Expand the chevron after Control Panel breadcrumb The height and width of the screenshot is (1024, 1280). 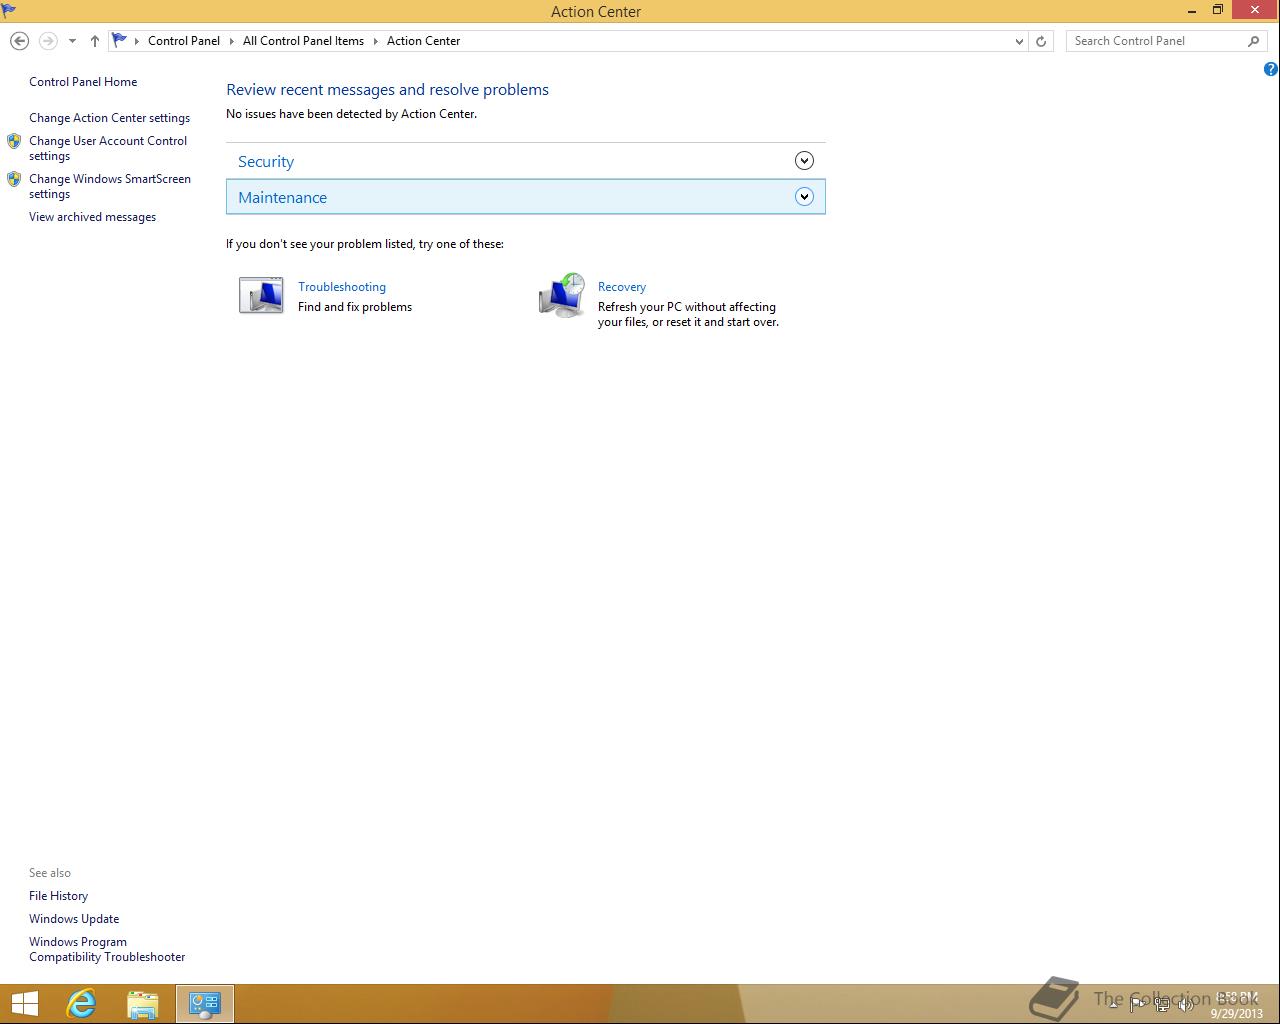point(232,41)
